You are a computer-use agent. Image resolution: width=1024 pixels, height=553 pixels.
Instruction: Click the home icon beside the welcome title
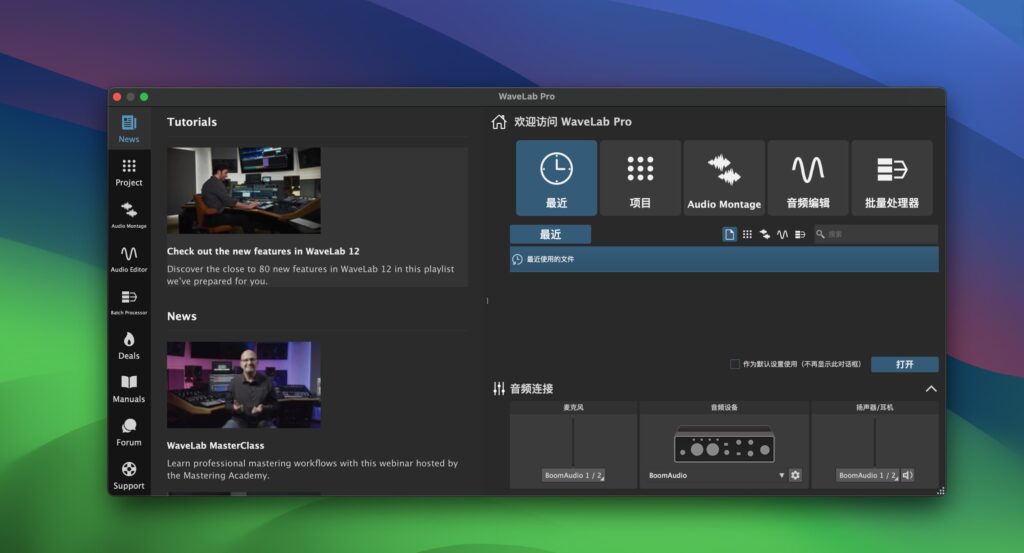point(499,122)
